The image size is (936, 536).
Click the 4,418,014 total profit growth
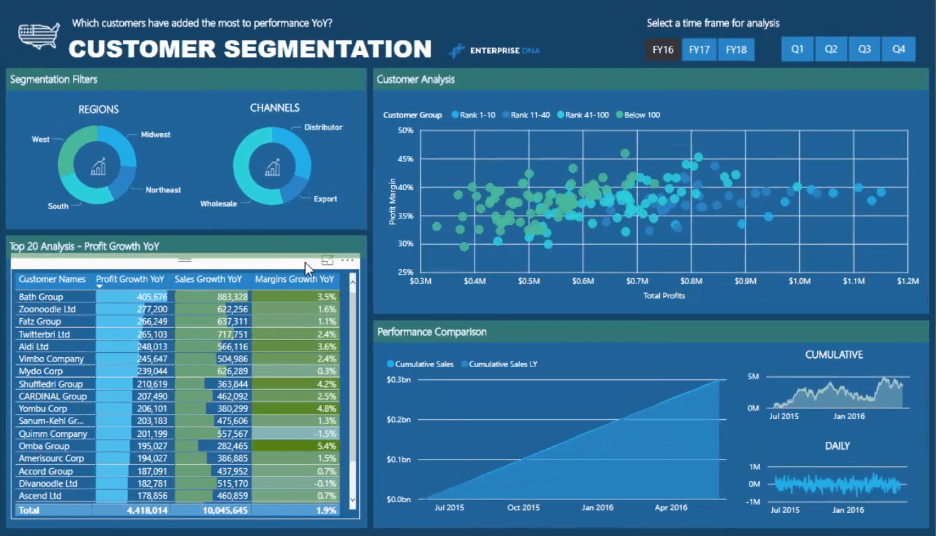(147, 510)
